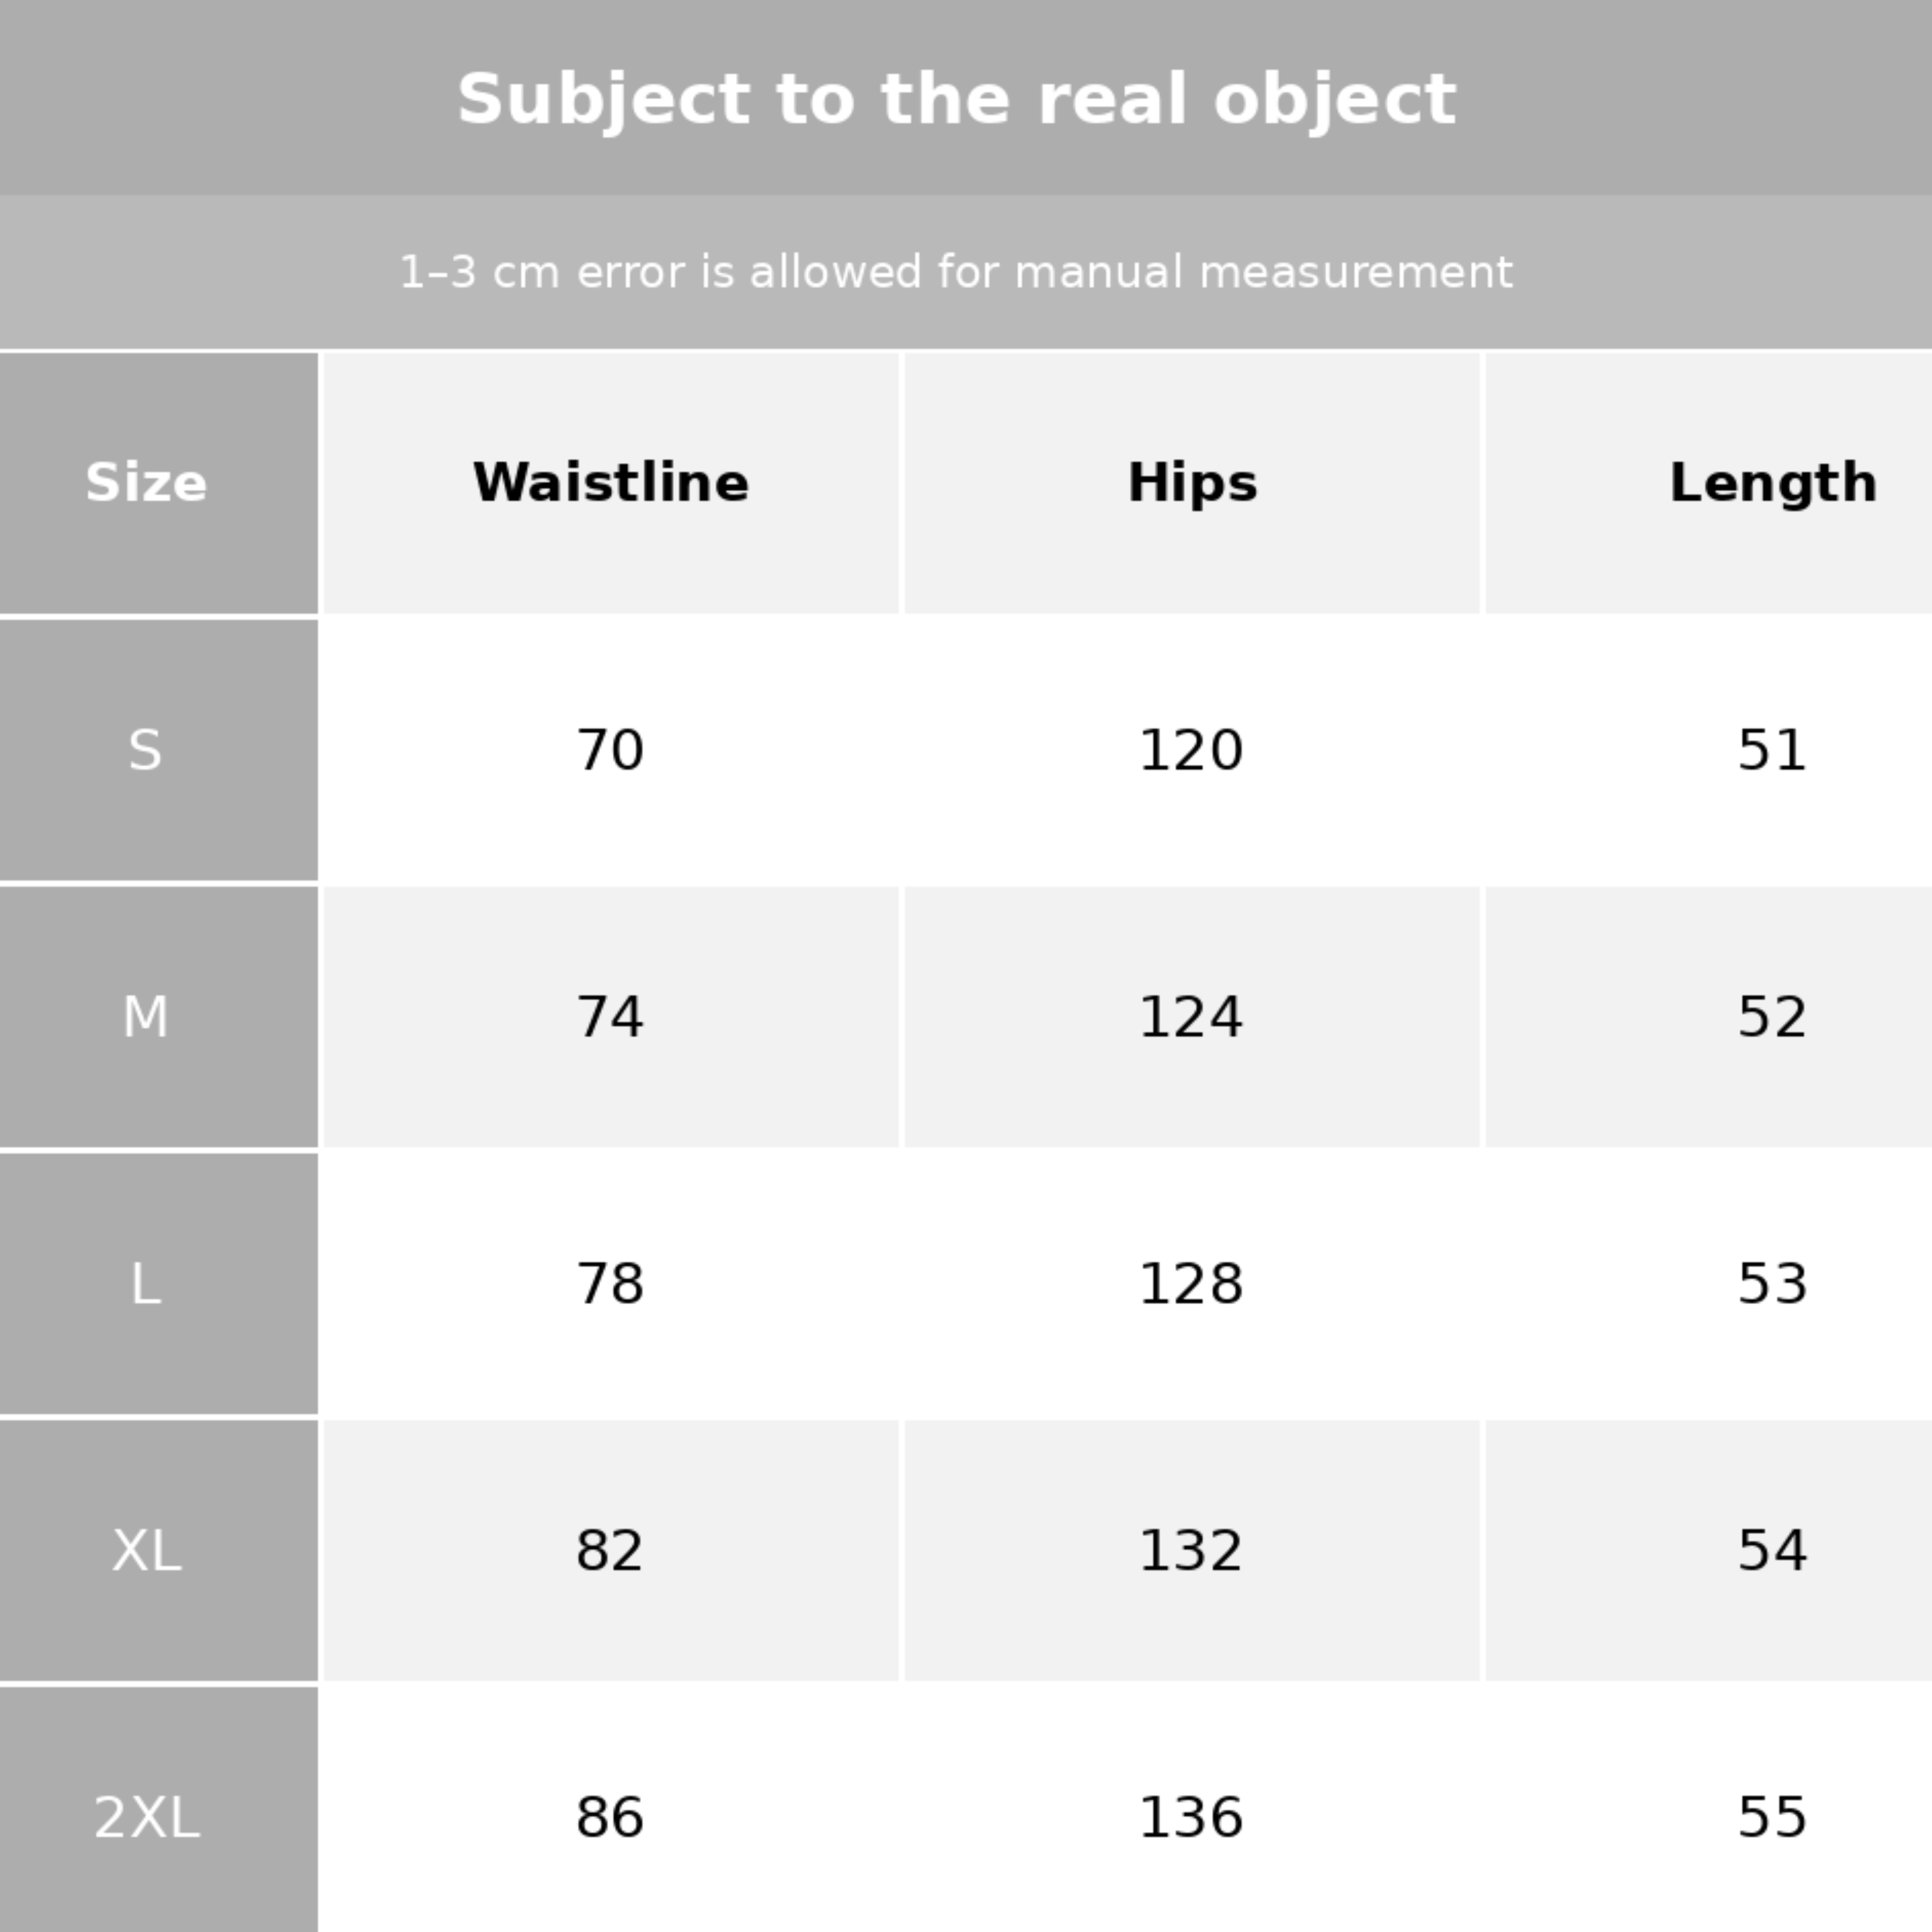This screenshot has height=1932, width=1932.
Task: Click the manual measurement error note
Action: [x=956, y=272]
